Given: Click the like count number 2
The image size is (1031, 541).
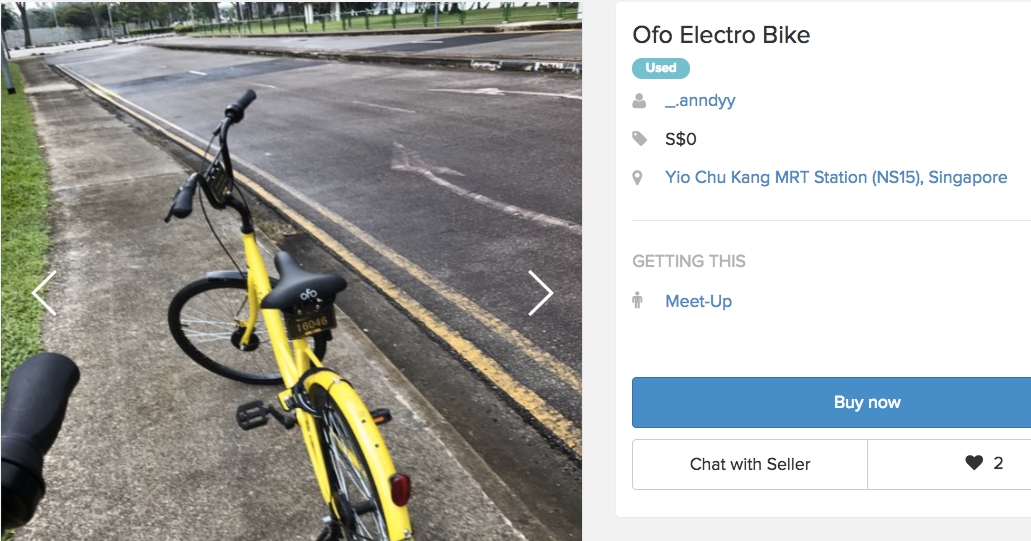Looking at the screenshot, I should pyautogui.click(x=998, y=463).
